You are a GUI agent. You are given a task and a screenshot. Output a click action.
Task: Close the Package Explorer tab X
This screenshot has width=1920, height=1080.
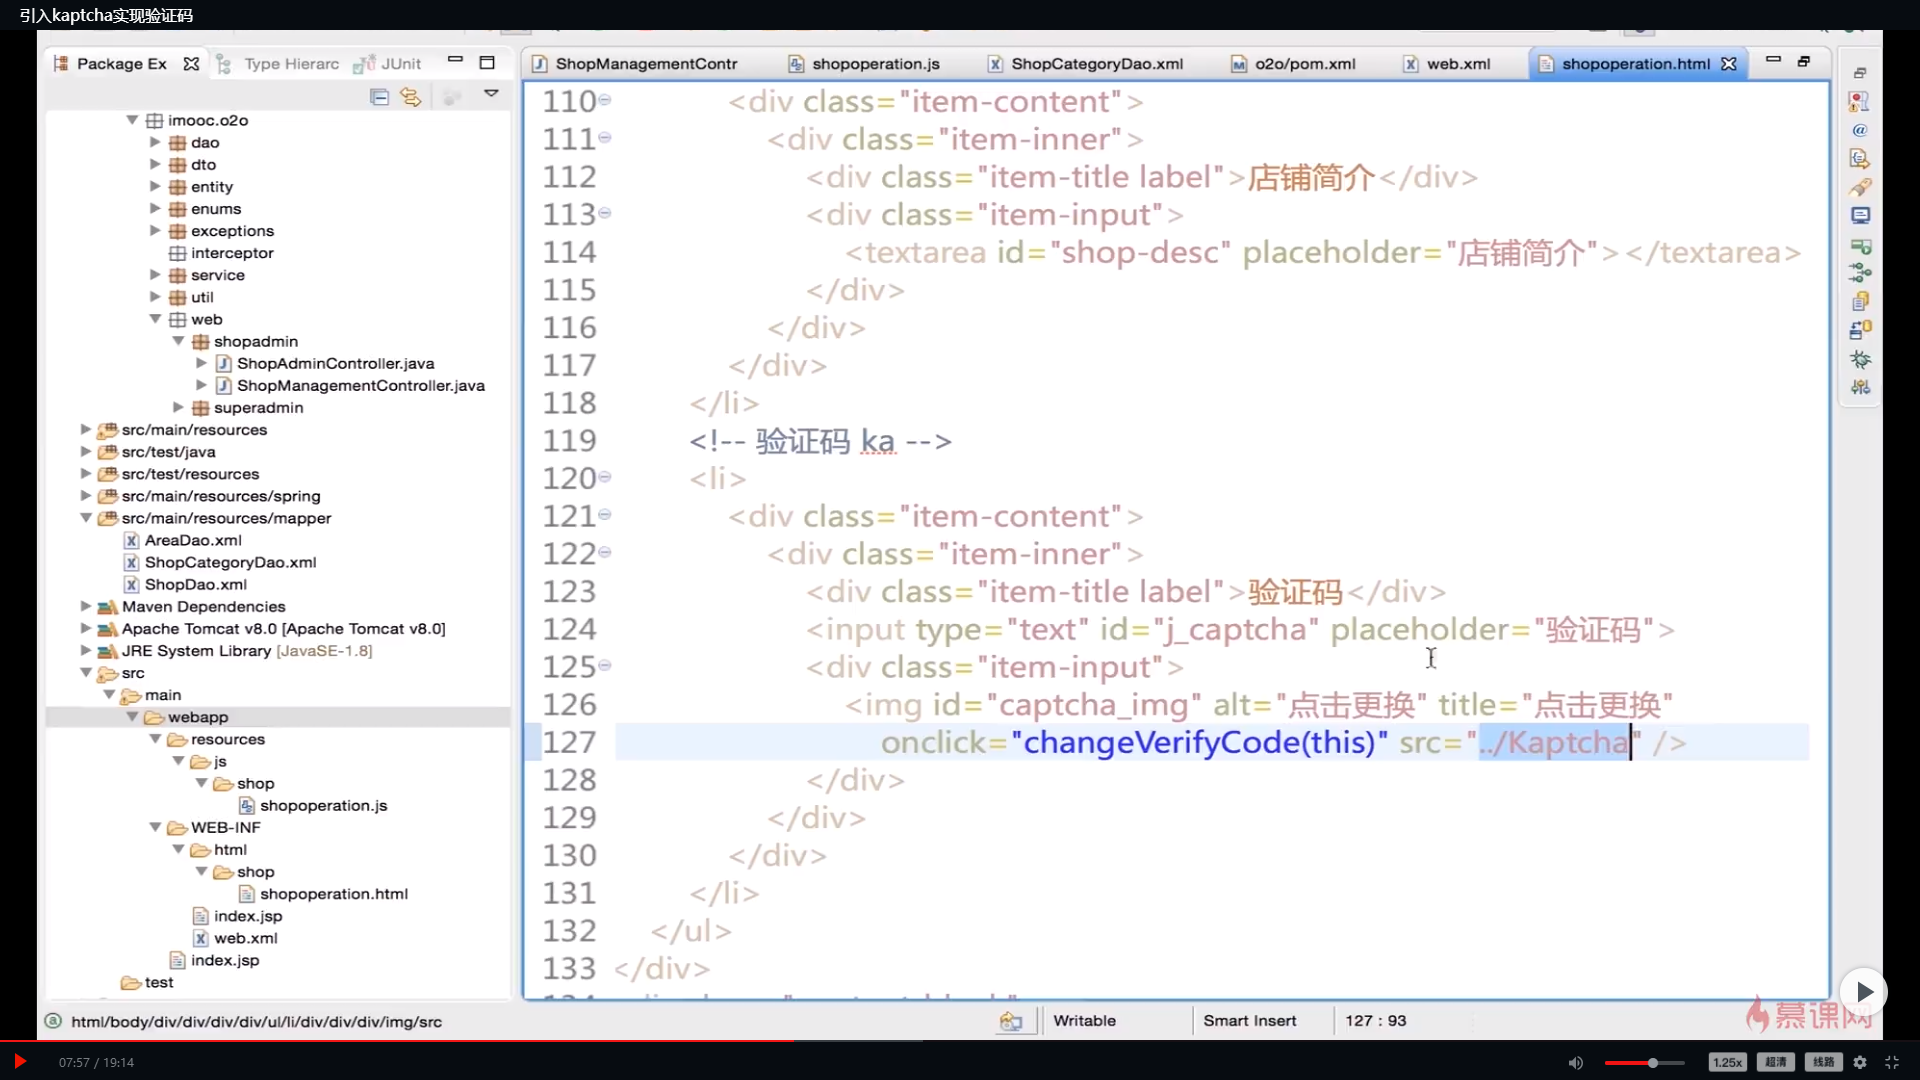pos(191,64)
